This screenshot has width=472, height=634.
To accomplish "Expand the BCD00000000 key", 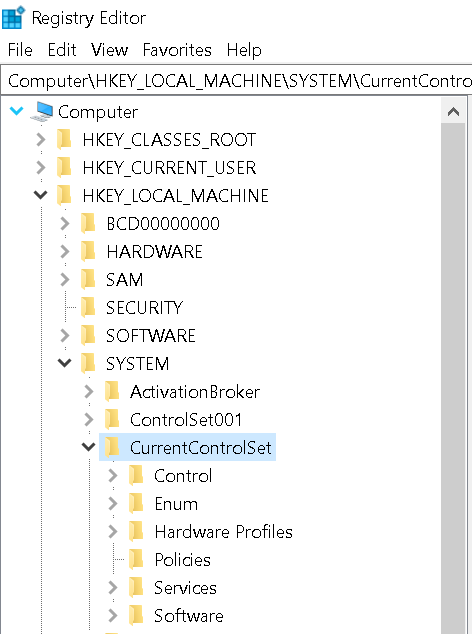I will [x=65, y=224].
